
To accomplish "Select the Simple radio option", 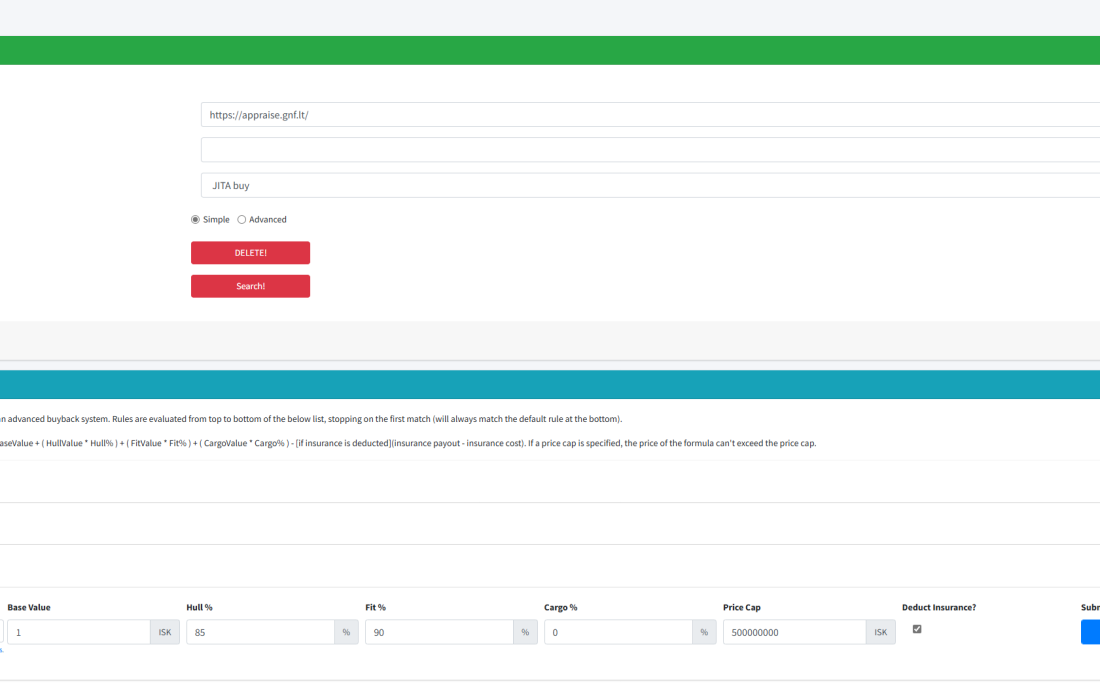I will (196, 220).
